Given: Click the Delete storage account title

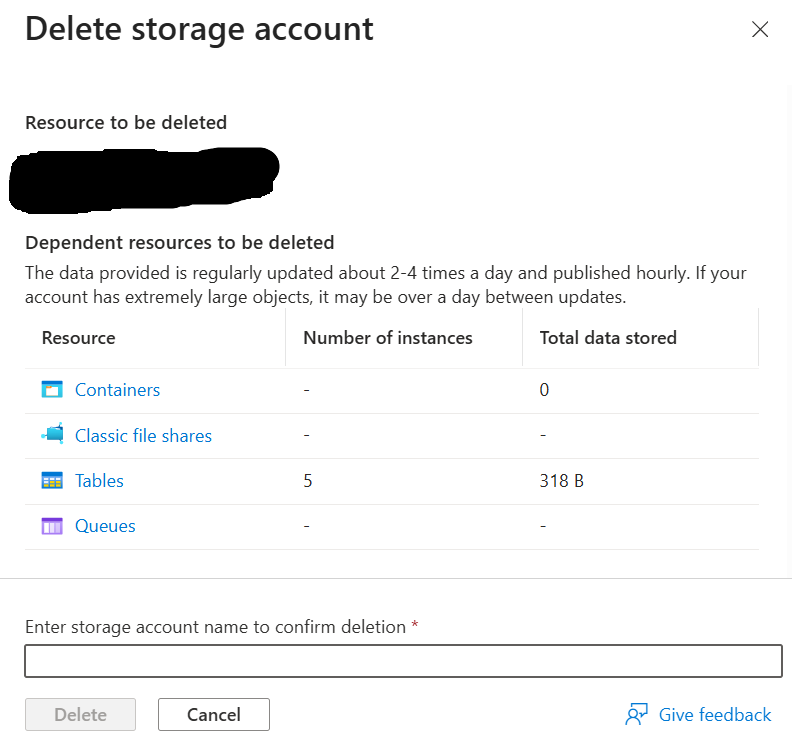Looking at the screenshot, I should pyautogui.click(x=200, y=29).
